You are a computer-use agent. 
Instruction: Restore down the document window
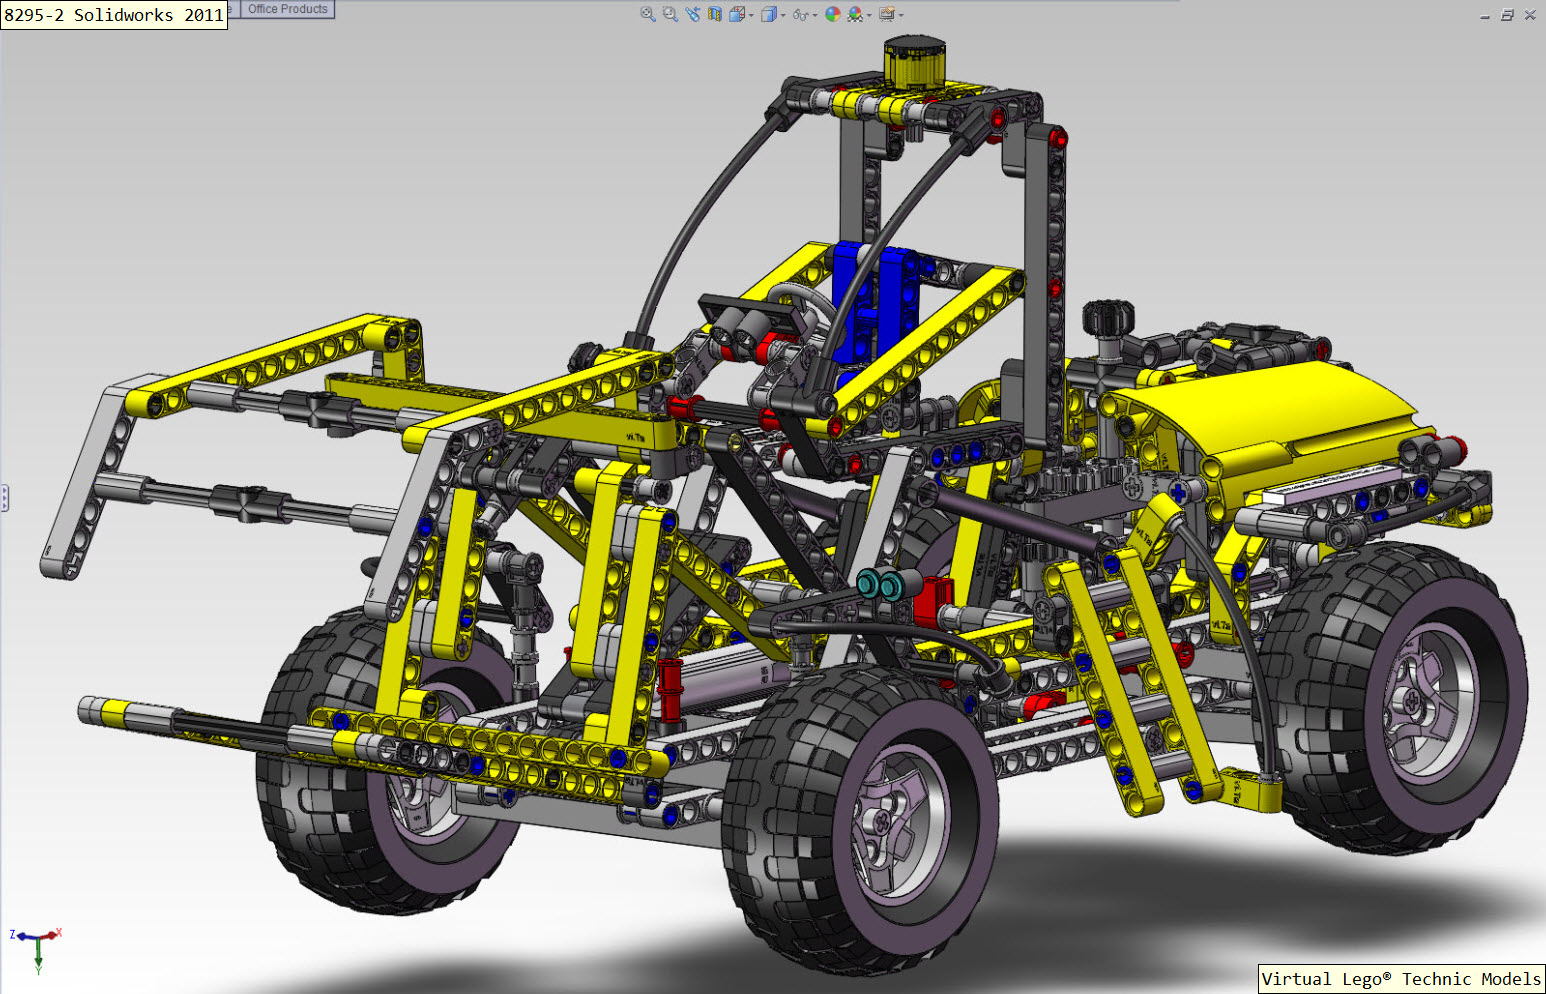click(1507, 15)
